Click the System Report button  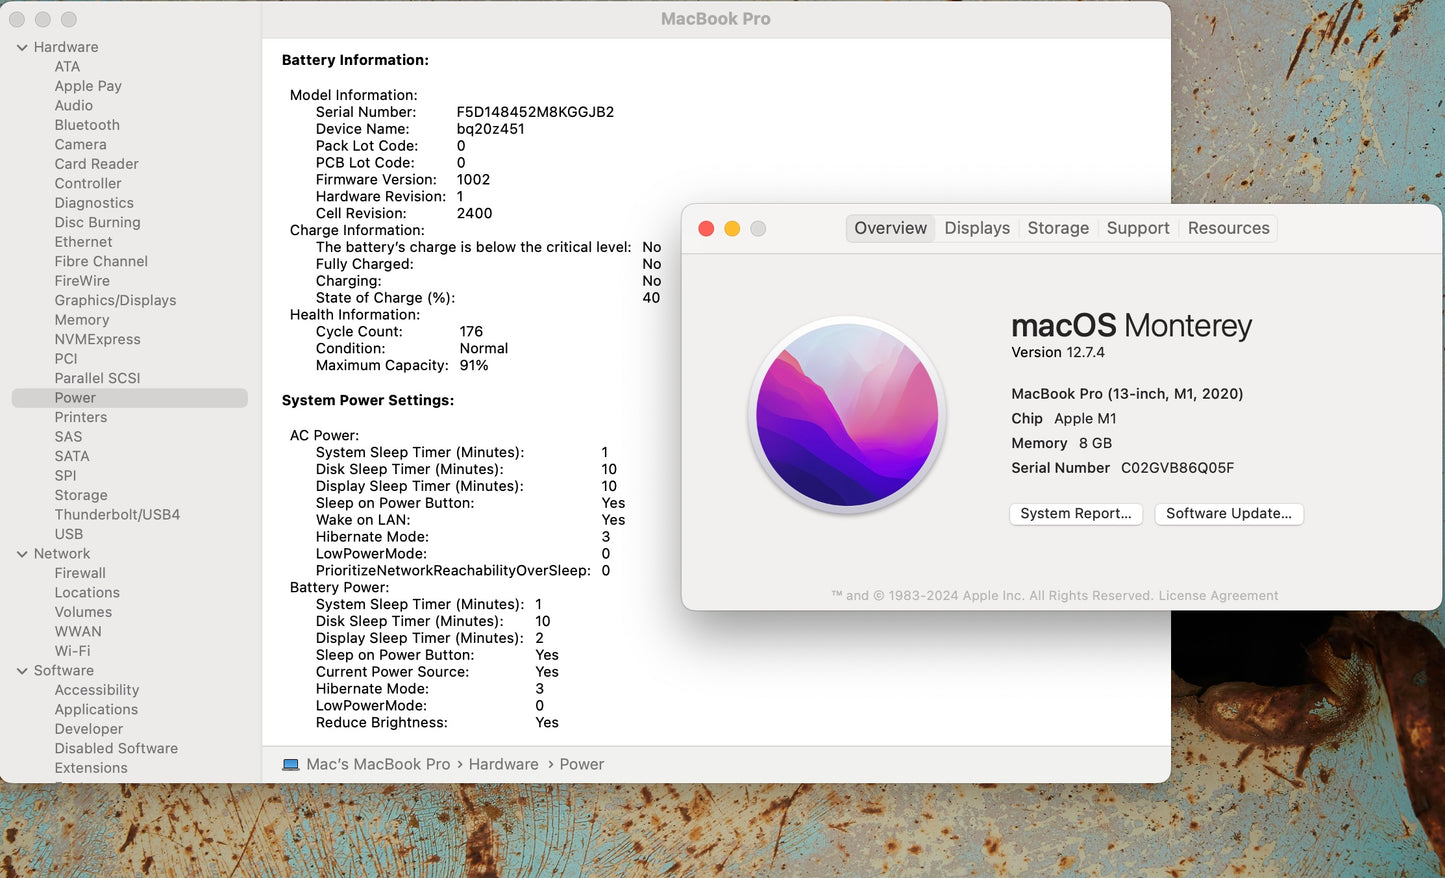tap(1075, 514)
